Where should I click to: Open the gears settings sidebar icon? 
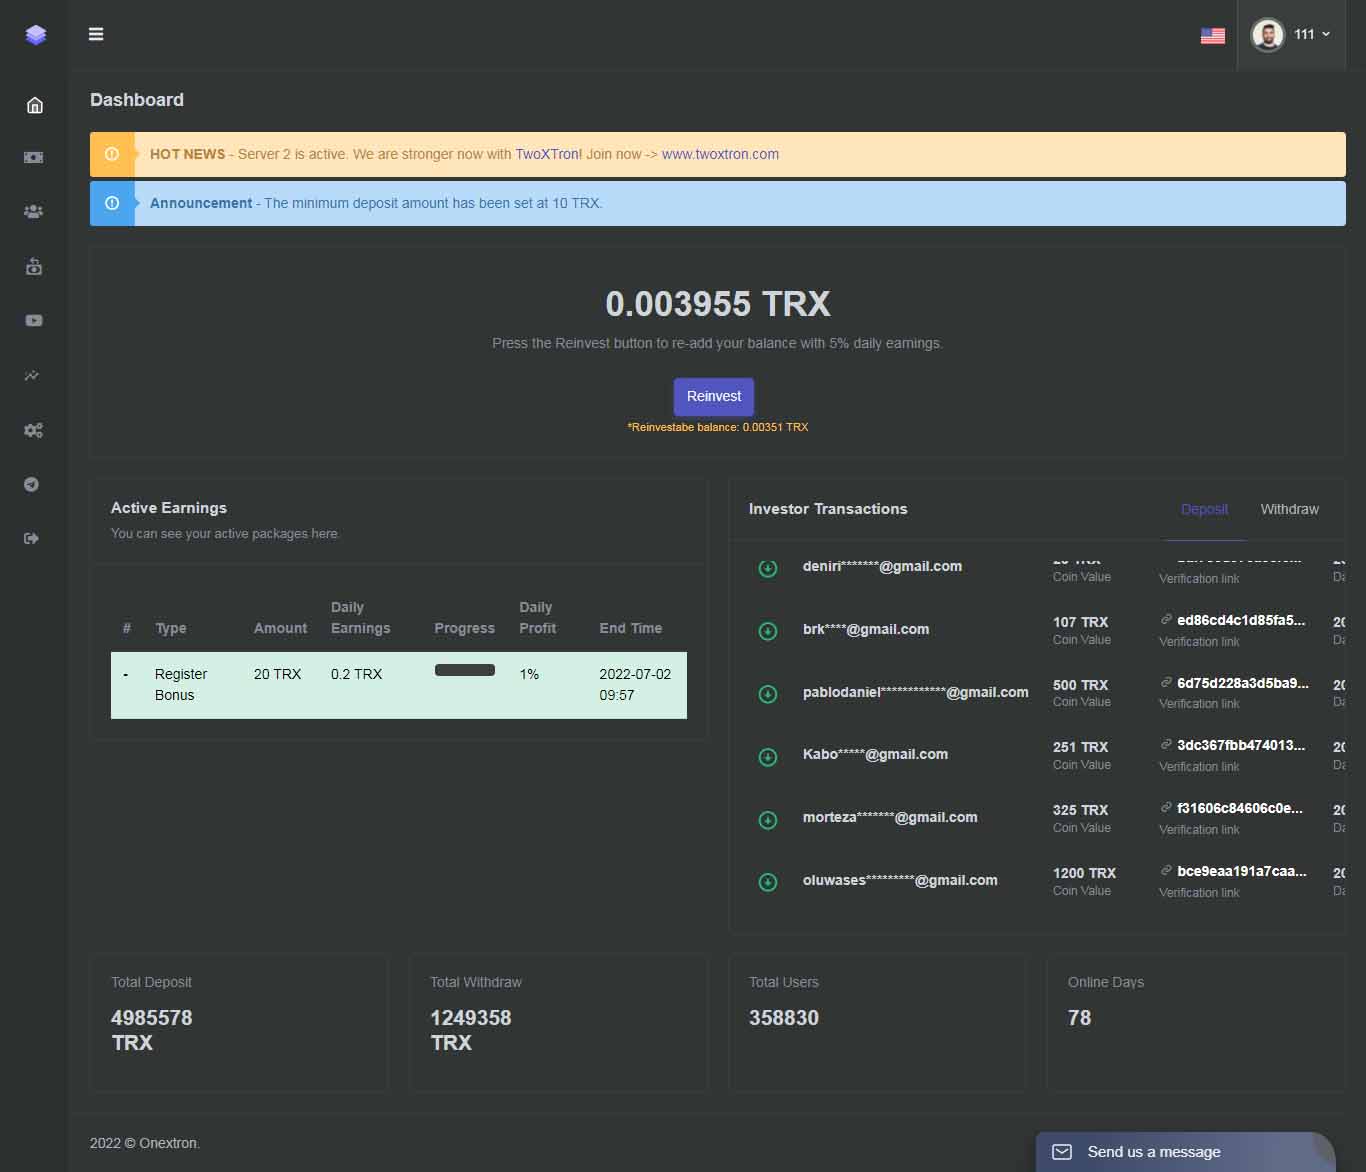[x=33, y=430]
